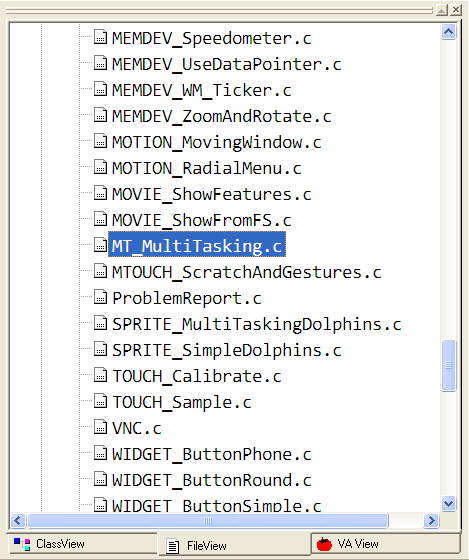
Task: Select the MEMDEV_Speedometer.c file name
Action: point(211,39)
